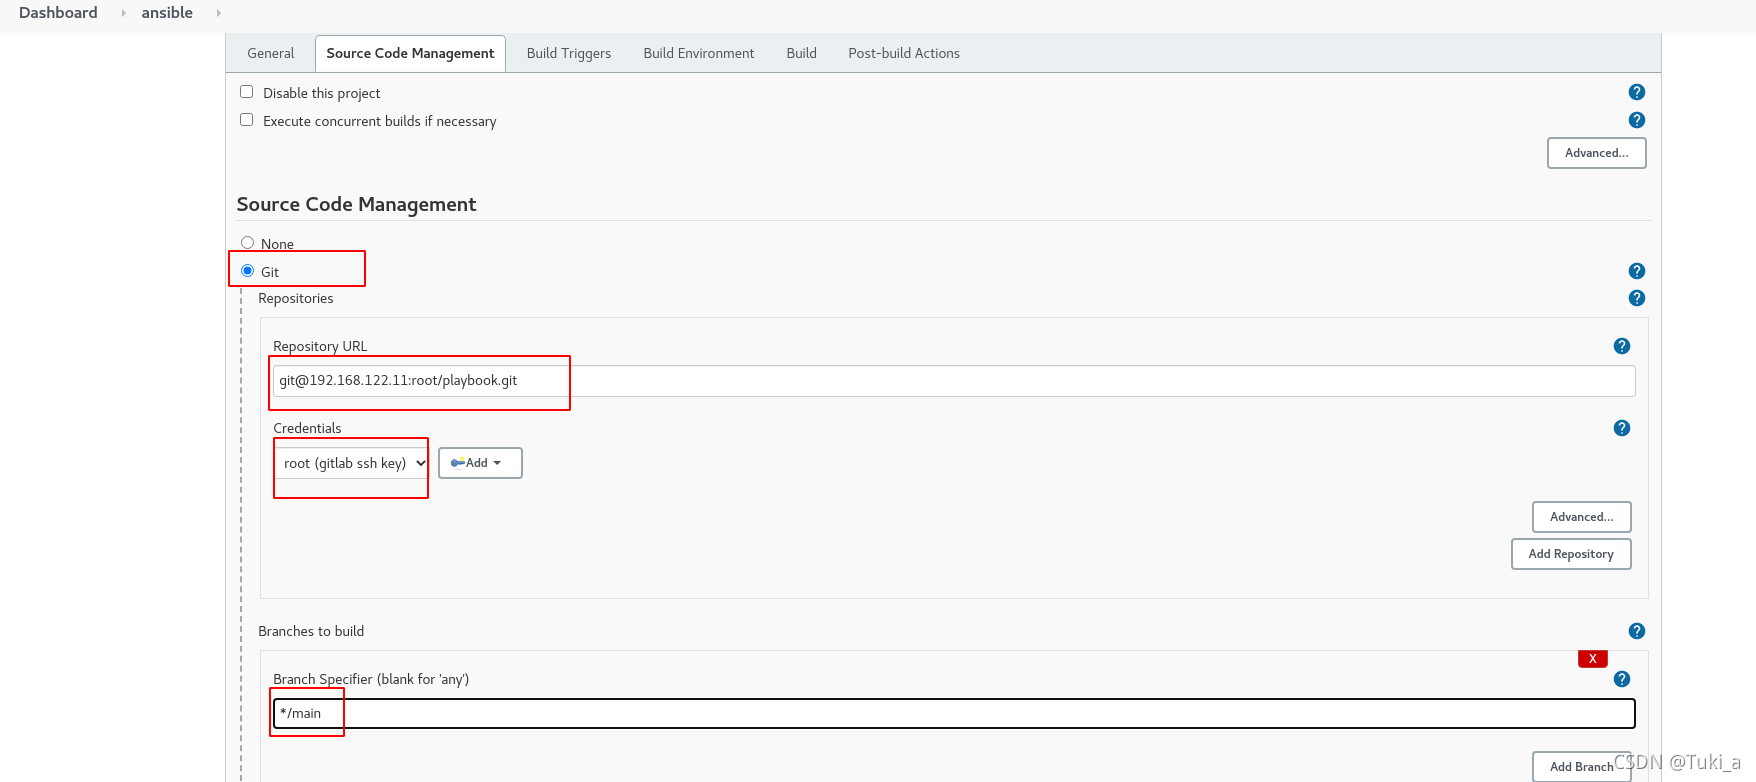Click Add Repository button

(1570, 554)
